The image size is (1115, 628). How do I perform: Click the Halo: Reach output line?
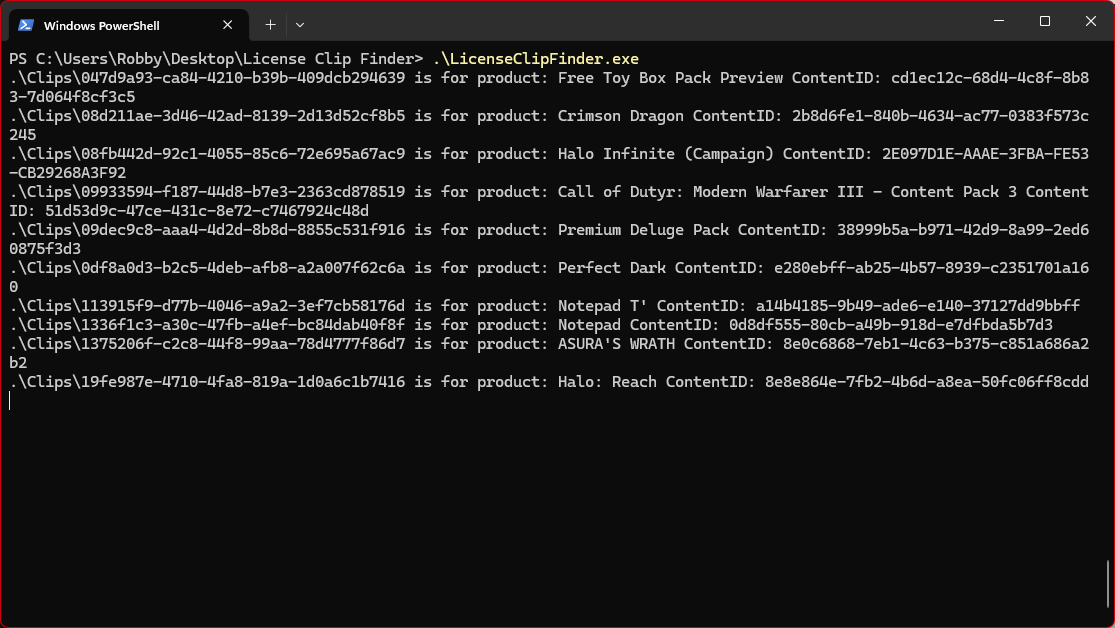click(549, 382)
